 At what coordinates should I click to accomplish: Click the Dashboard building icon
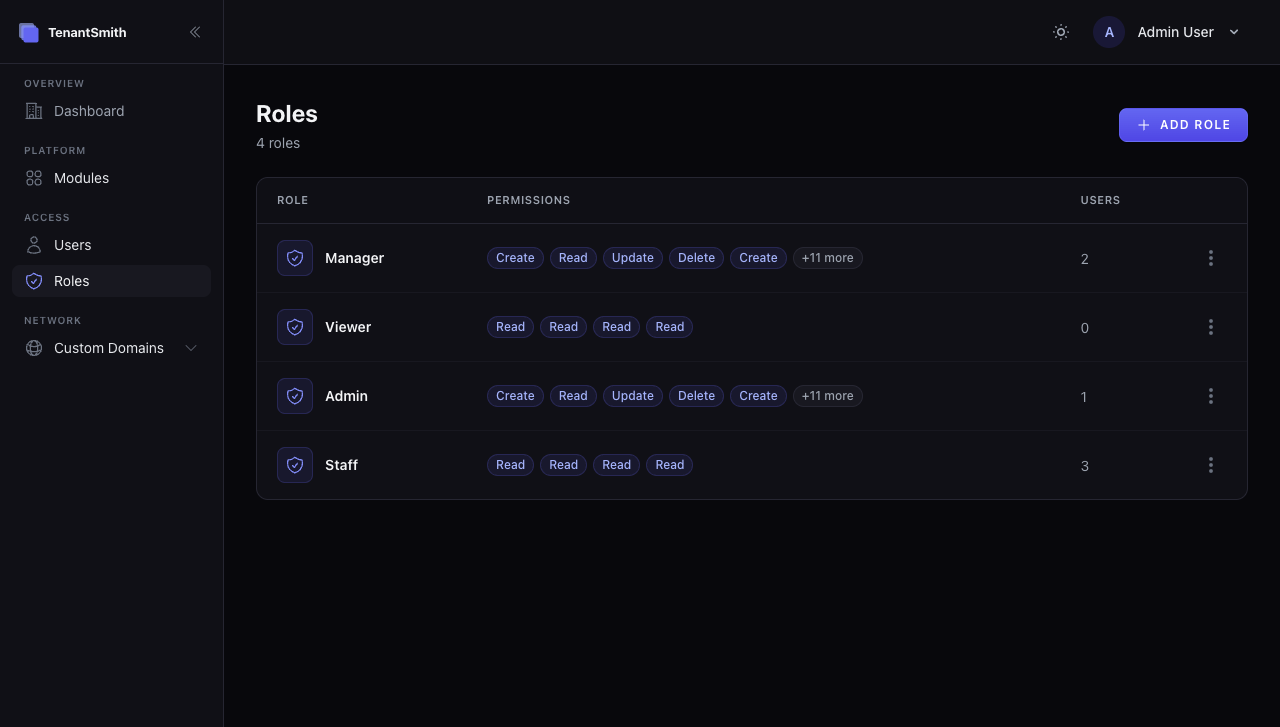tap(34, 111)
